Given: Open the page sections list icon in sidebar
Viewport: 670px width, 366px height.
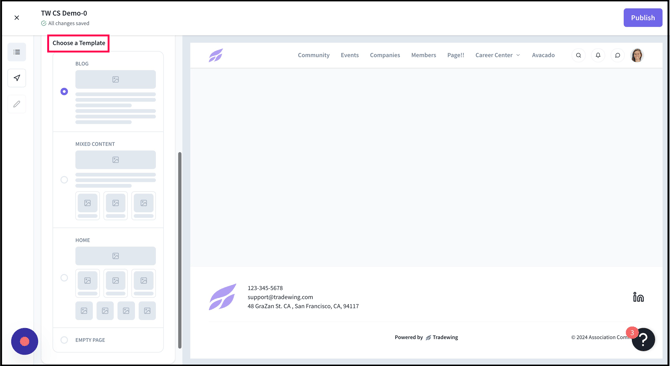Looking at the screenshot, I should pyautogui.click(x=17, y=52).
